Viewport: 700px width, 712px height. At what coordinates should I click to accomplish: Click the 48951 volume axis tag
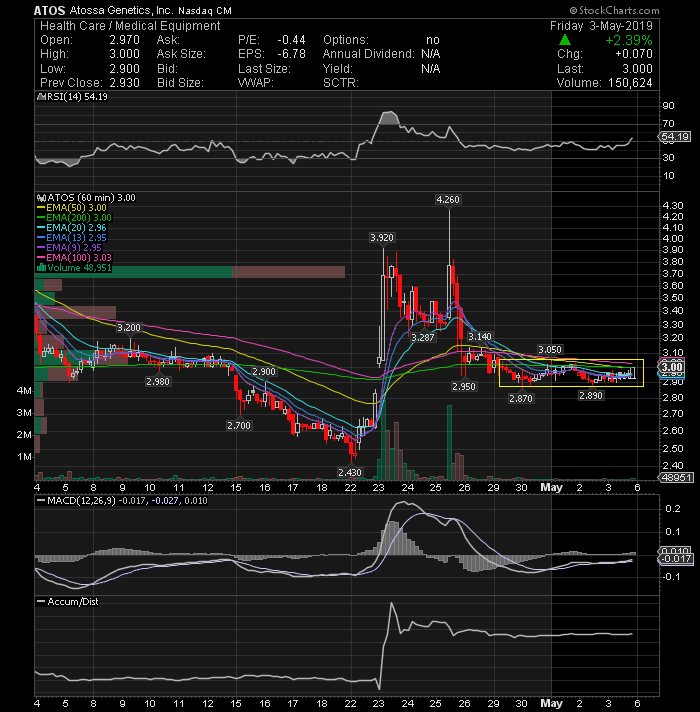[676, 478]
